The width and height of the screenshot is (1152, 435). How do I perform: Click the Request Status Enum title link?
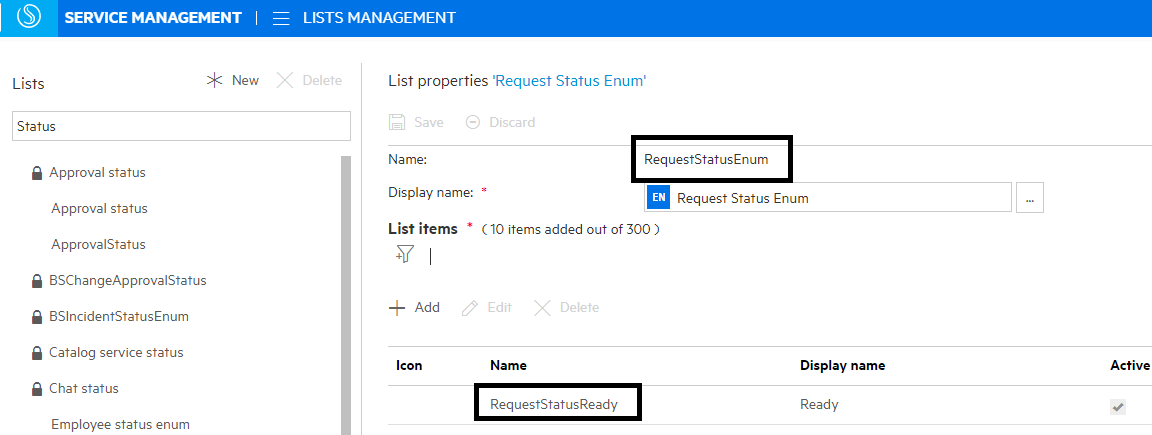[569, 81]
